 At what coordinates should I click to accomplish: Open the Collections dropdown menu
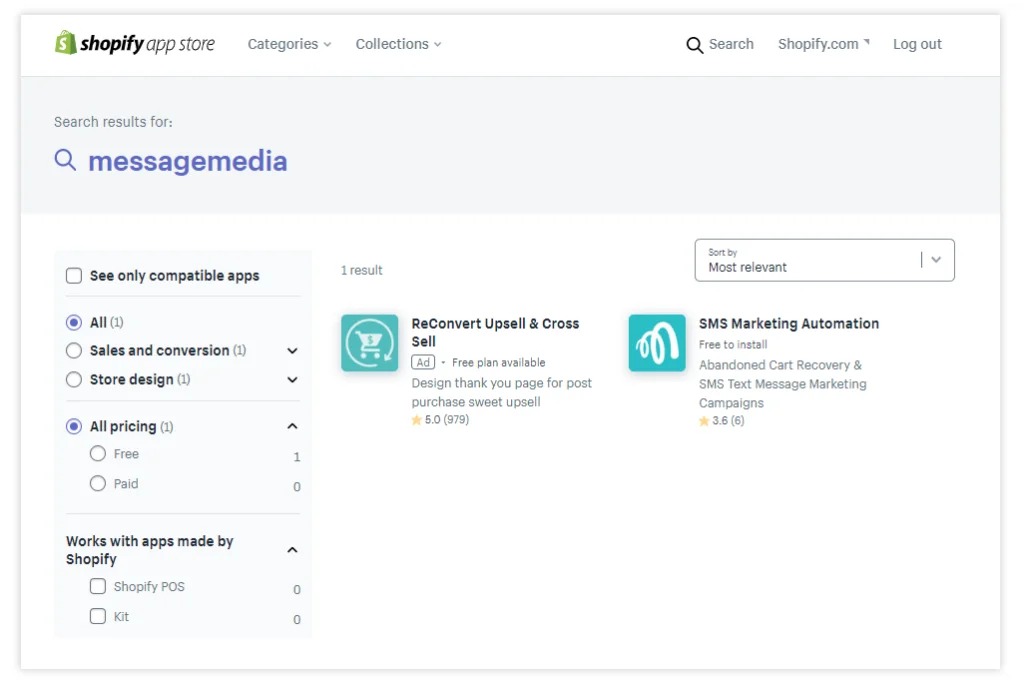(398, 44)
